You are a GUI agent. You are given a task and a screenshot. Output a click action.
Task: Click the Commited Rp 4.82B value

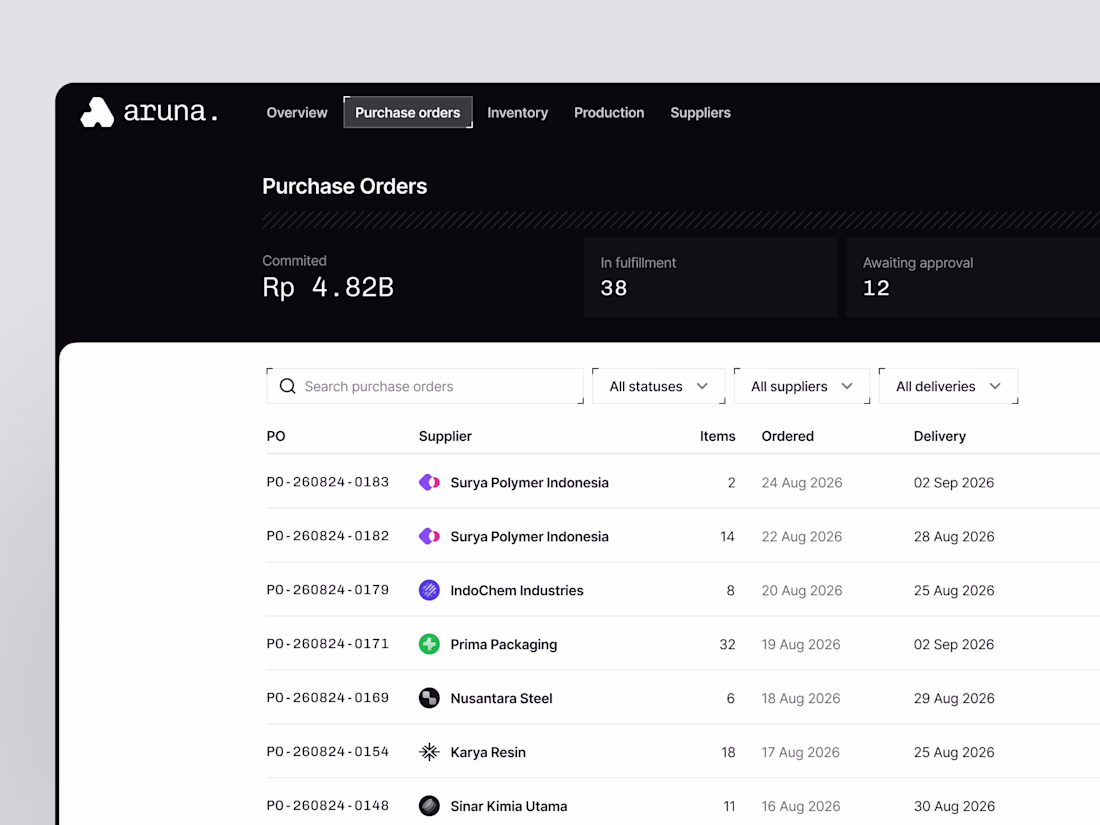point(328,288)
